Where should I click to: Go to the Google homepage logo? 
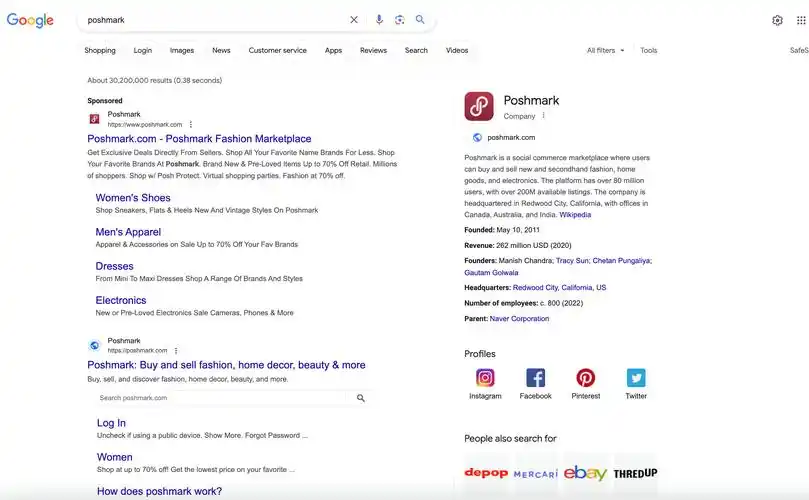pos(30,21)
